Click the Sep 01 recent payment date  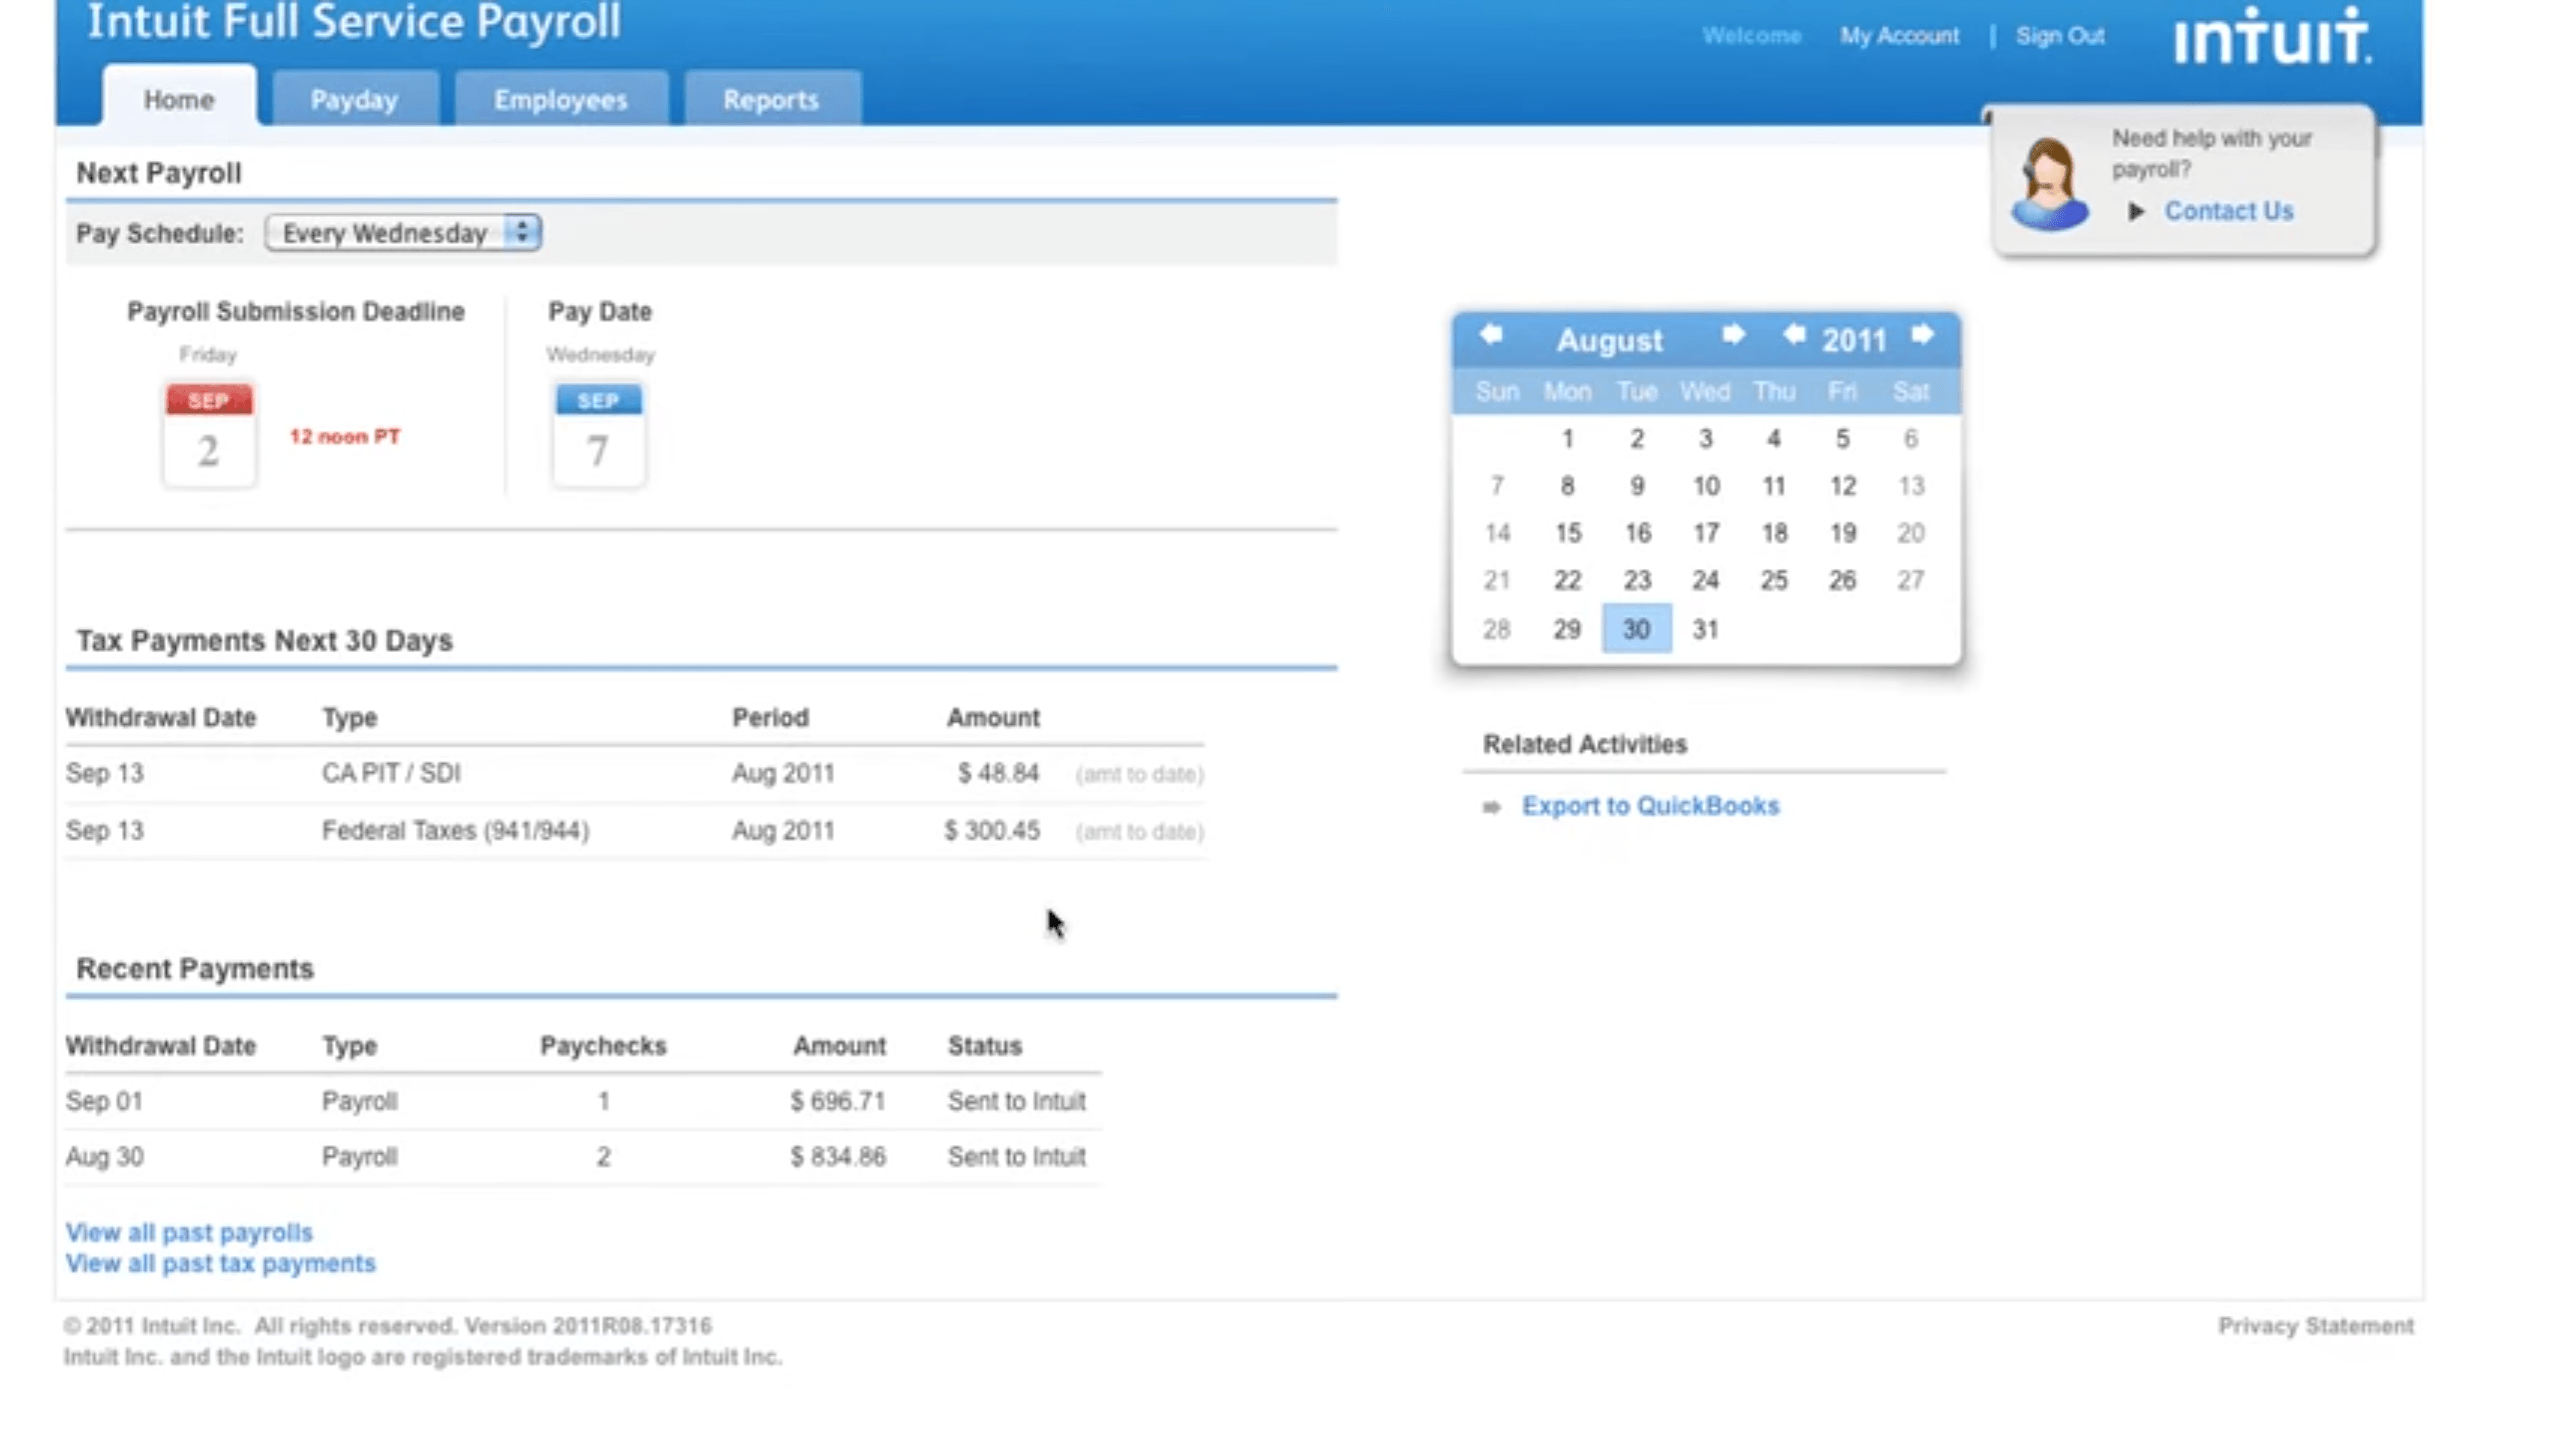pos(104,1101)
